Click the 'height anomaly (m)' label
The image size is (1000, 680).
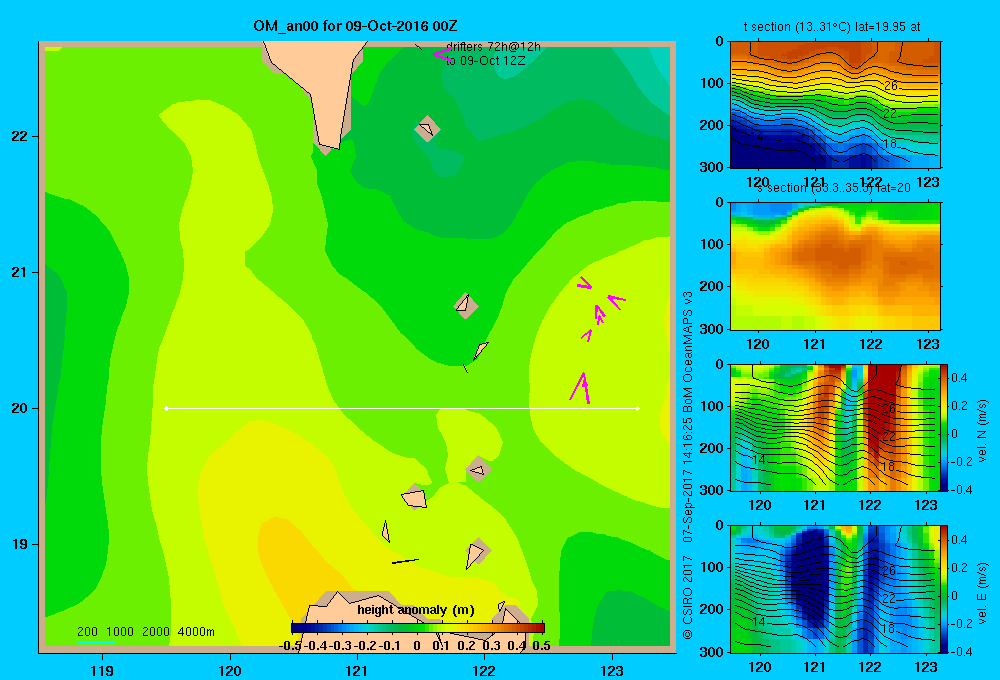click(415, 610)
